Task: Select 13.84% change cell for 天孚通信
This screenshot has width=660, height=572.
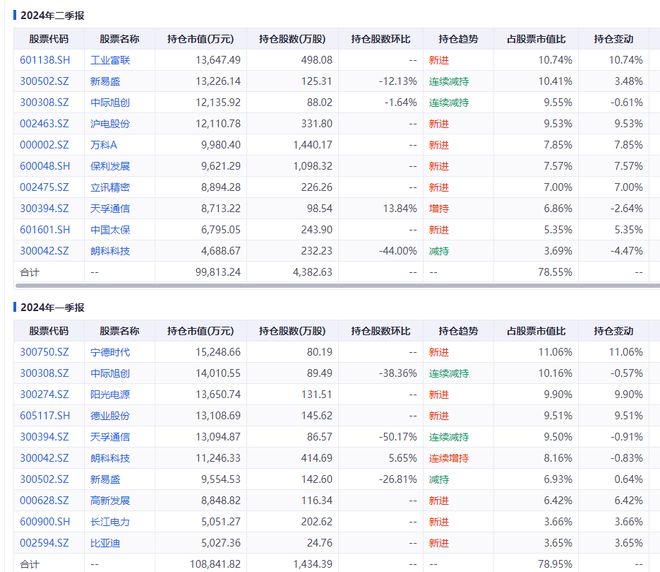Action: (400, 208)
